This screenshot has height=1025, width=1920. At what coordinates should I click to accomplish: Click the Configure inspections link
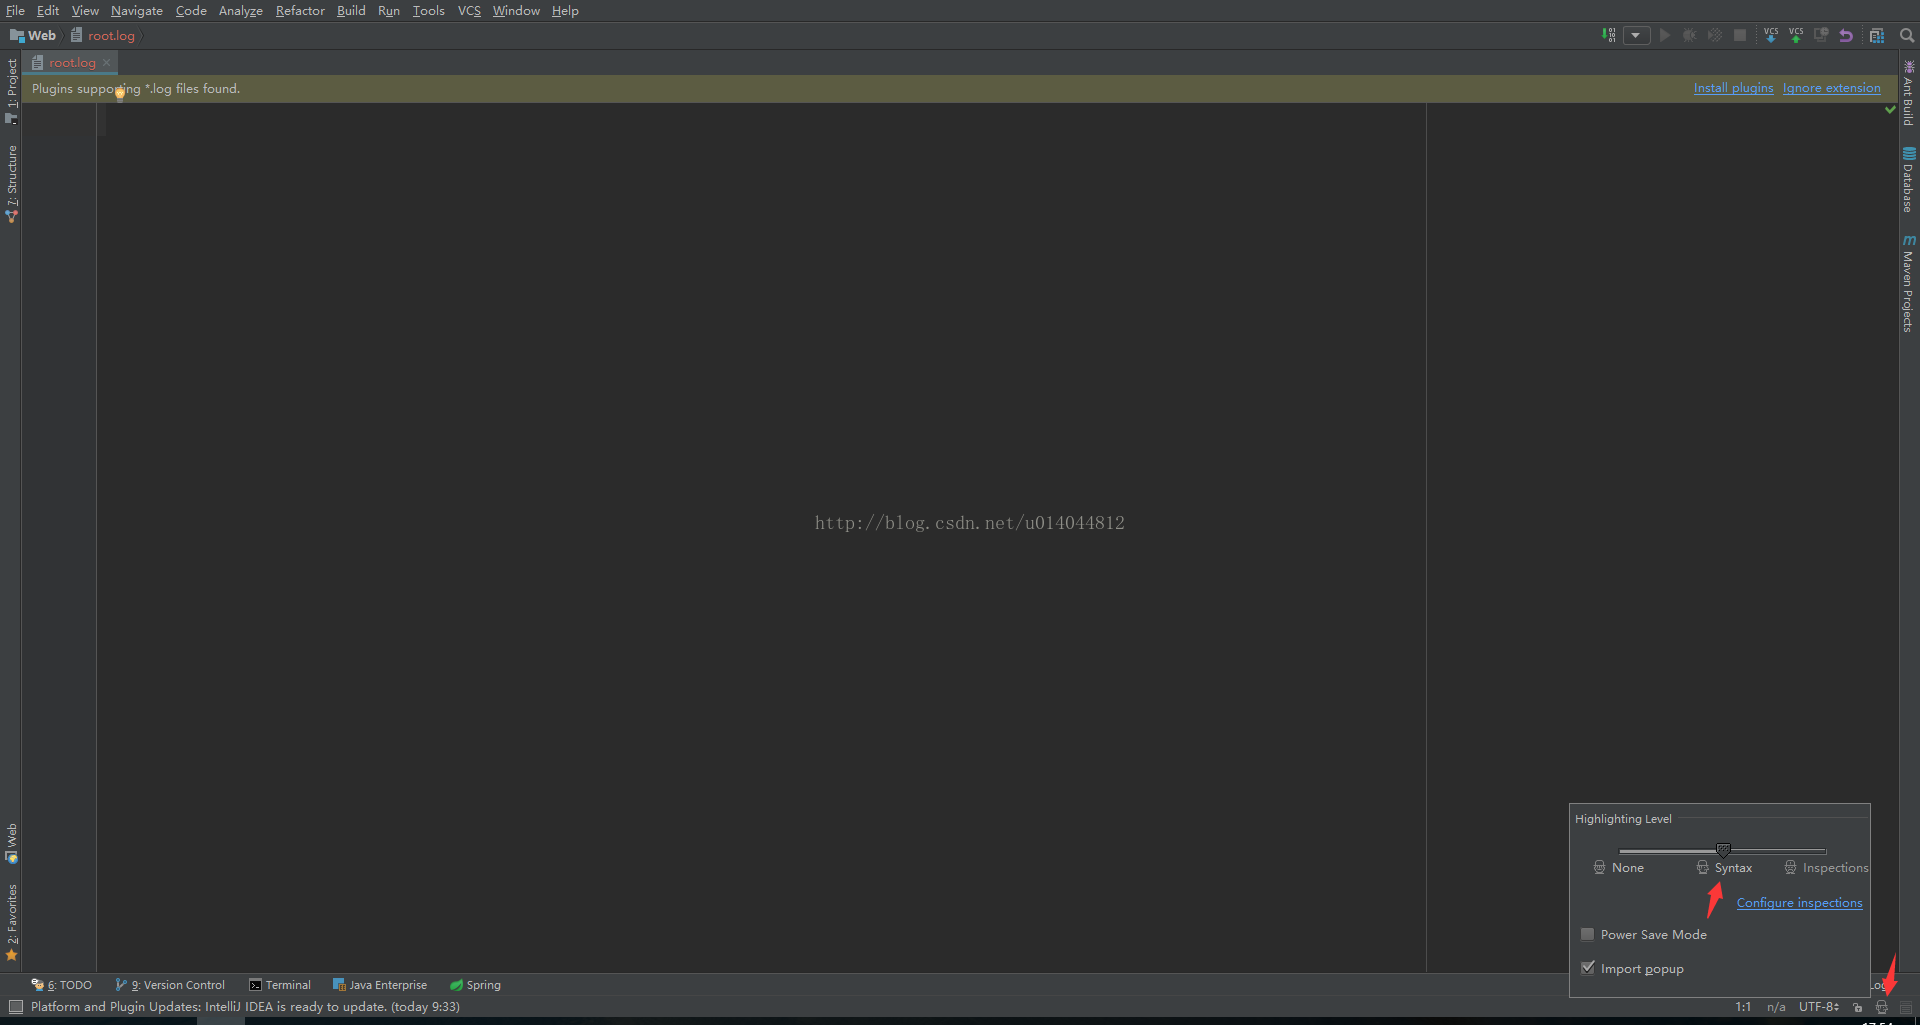coord(1799,902)
